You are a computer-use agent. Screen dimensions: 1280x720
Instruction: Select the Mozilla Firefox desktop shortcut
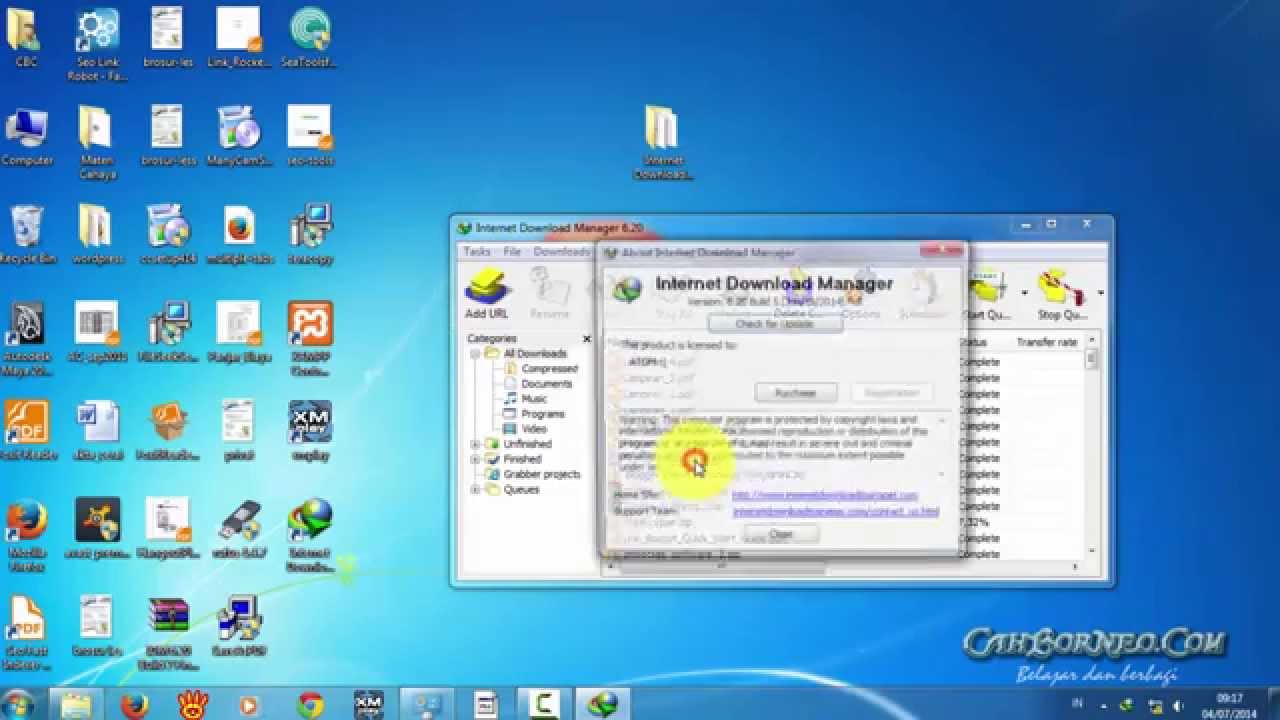pos(27,536)
